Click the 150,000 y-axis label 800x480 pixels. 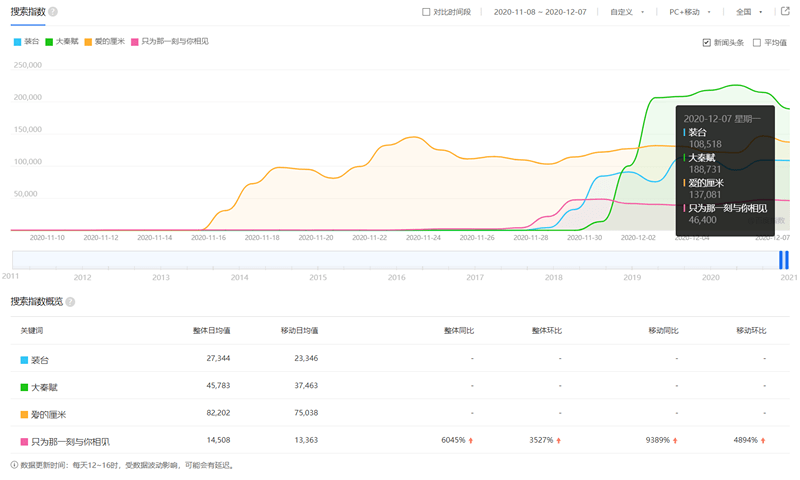28,130
